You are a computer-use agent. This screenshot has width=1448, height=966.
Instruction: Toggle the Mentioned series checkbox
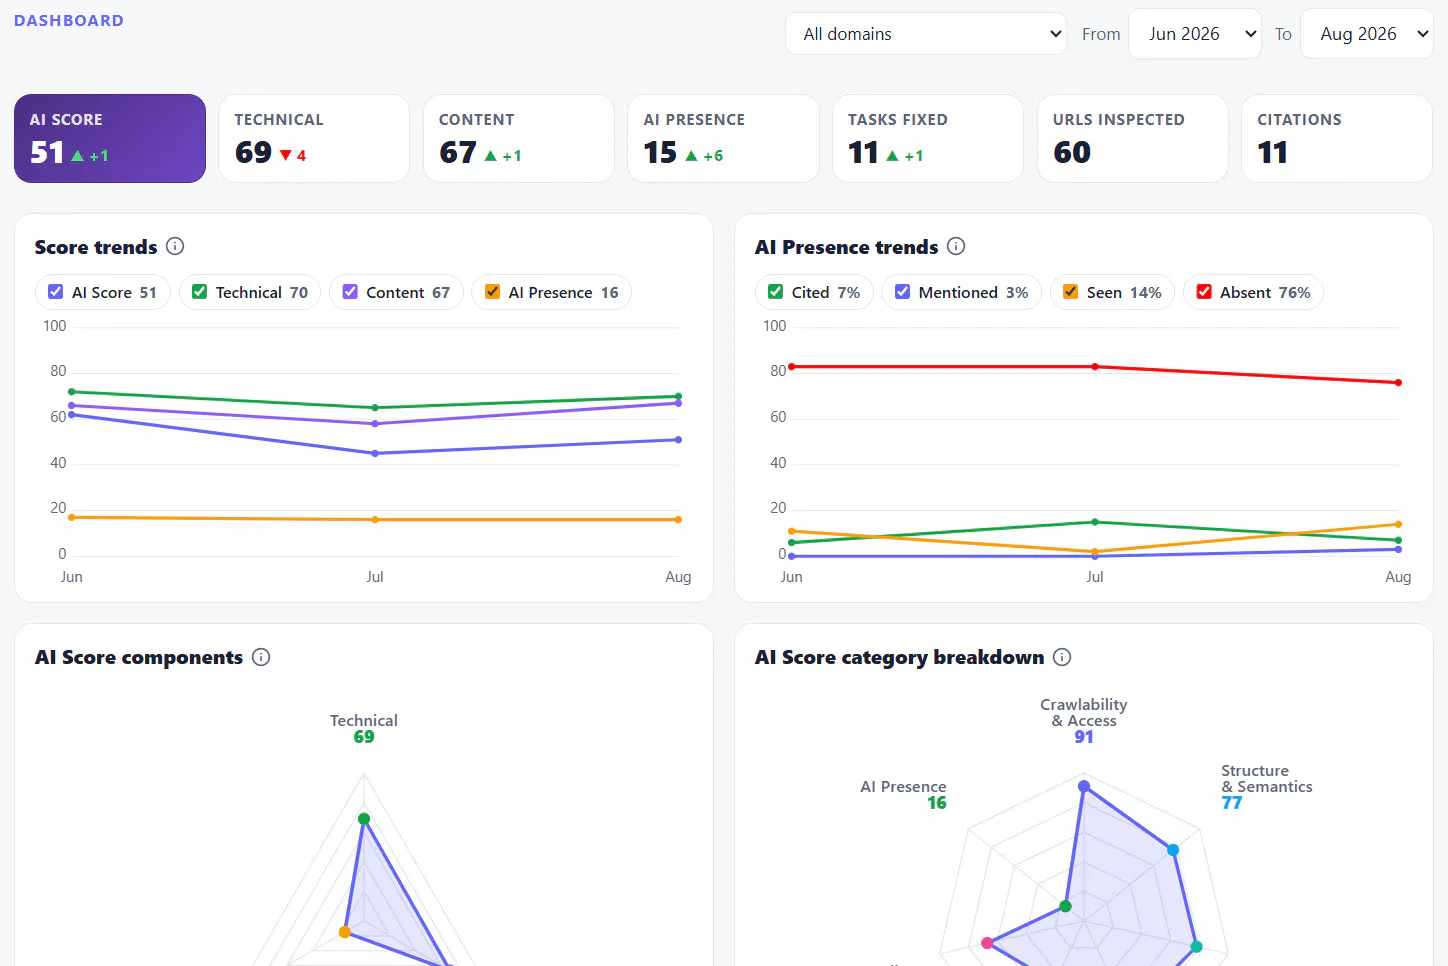click(x=903, y=292)
